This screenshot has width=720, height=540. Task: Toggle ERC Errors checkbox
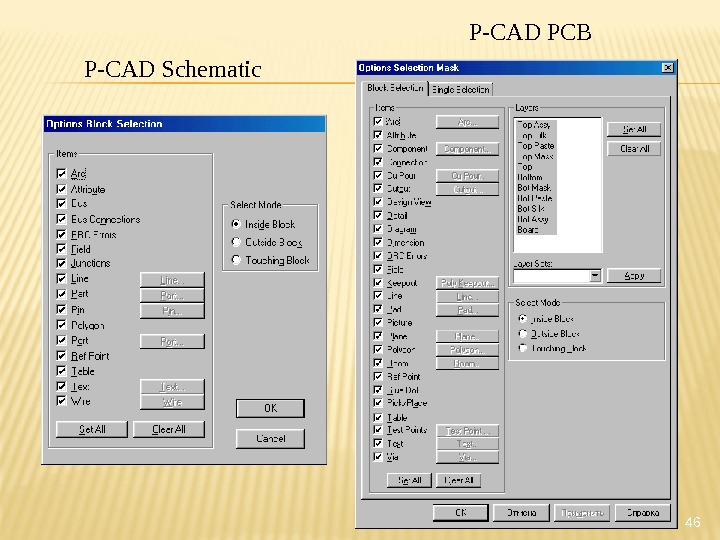coord(61,235)
